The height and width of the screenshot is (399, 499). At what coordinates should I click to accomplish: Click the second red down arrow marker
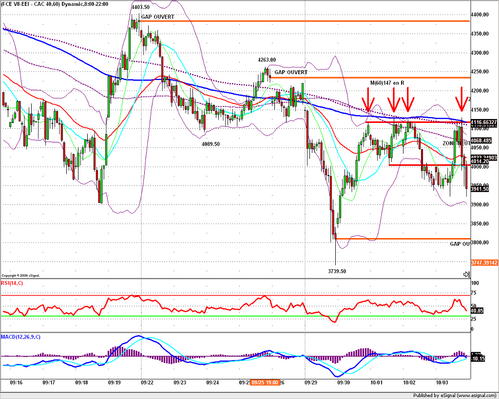(394, 99)
